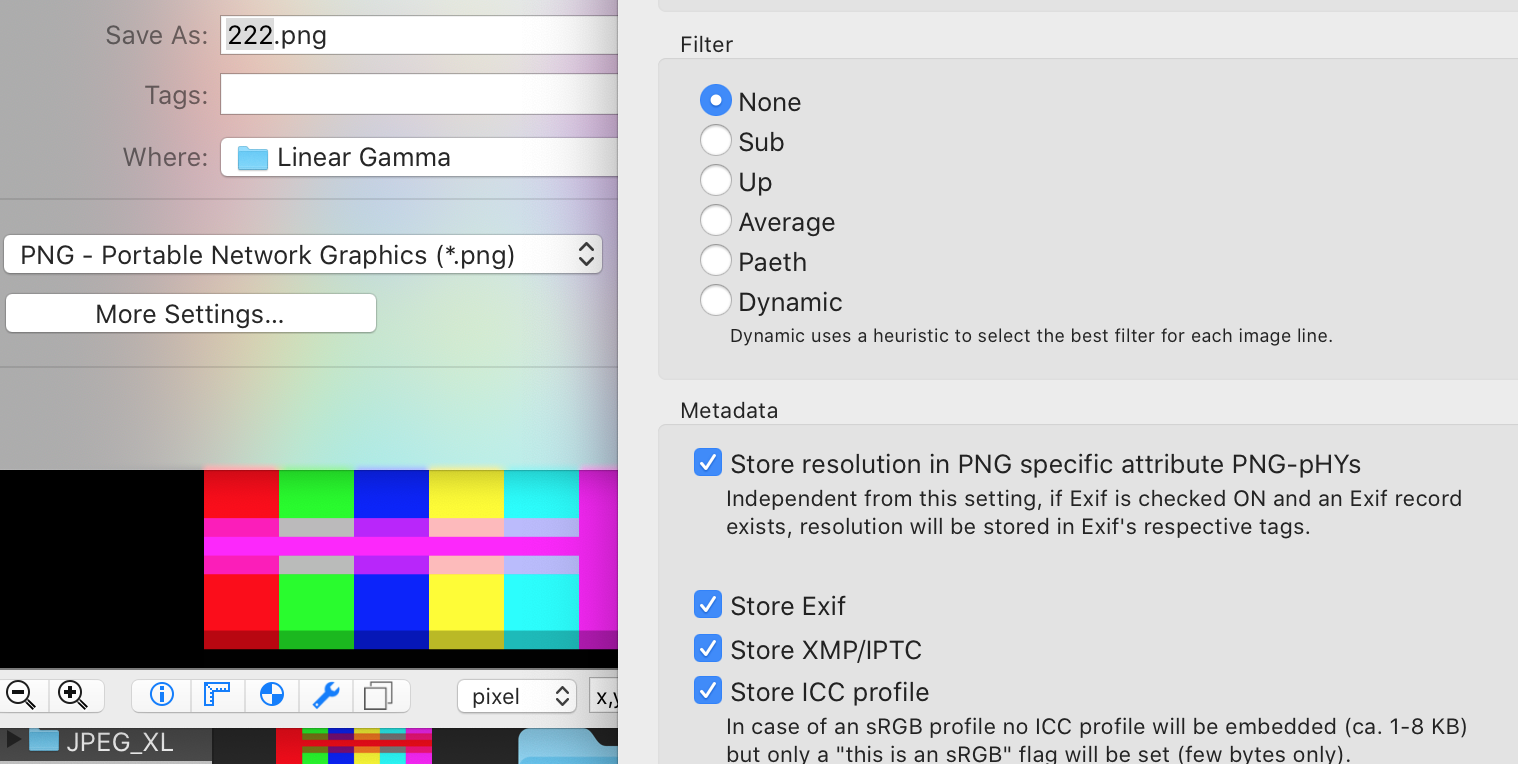
Task: Click the blue quartered-circle position icon
Action: pyautogui.click(x=271, y=695)
